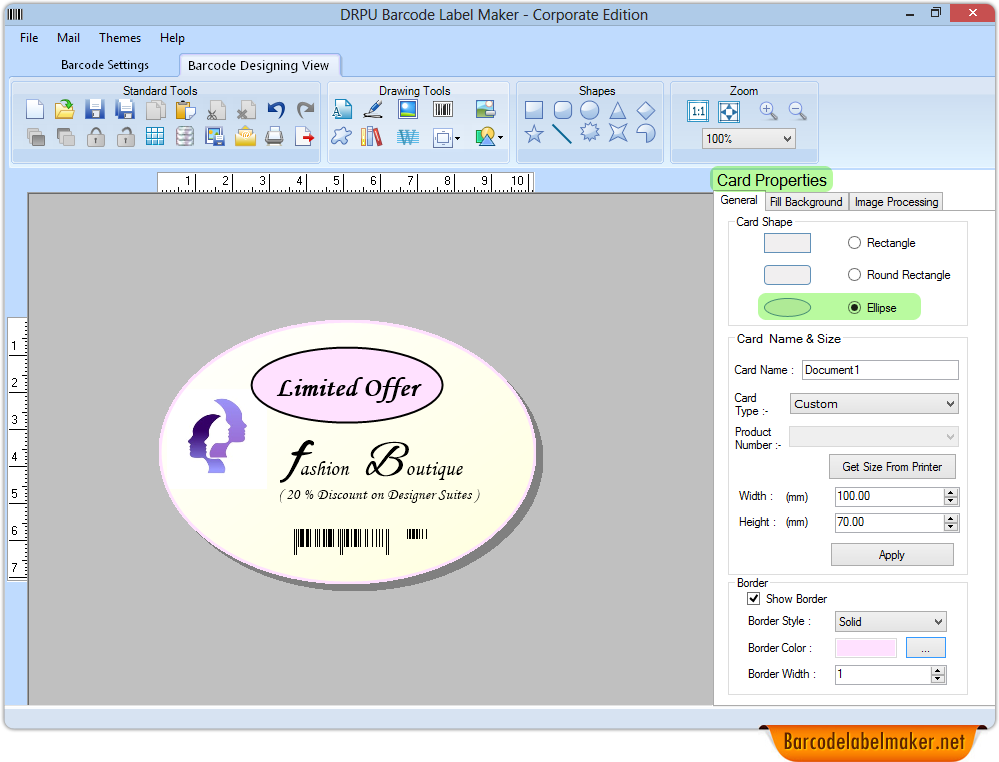Select the Signature pen tool
Image resolution: width=999 pixels, height=762 pixels.
coord(373,110)
